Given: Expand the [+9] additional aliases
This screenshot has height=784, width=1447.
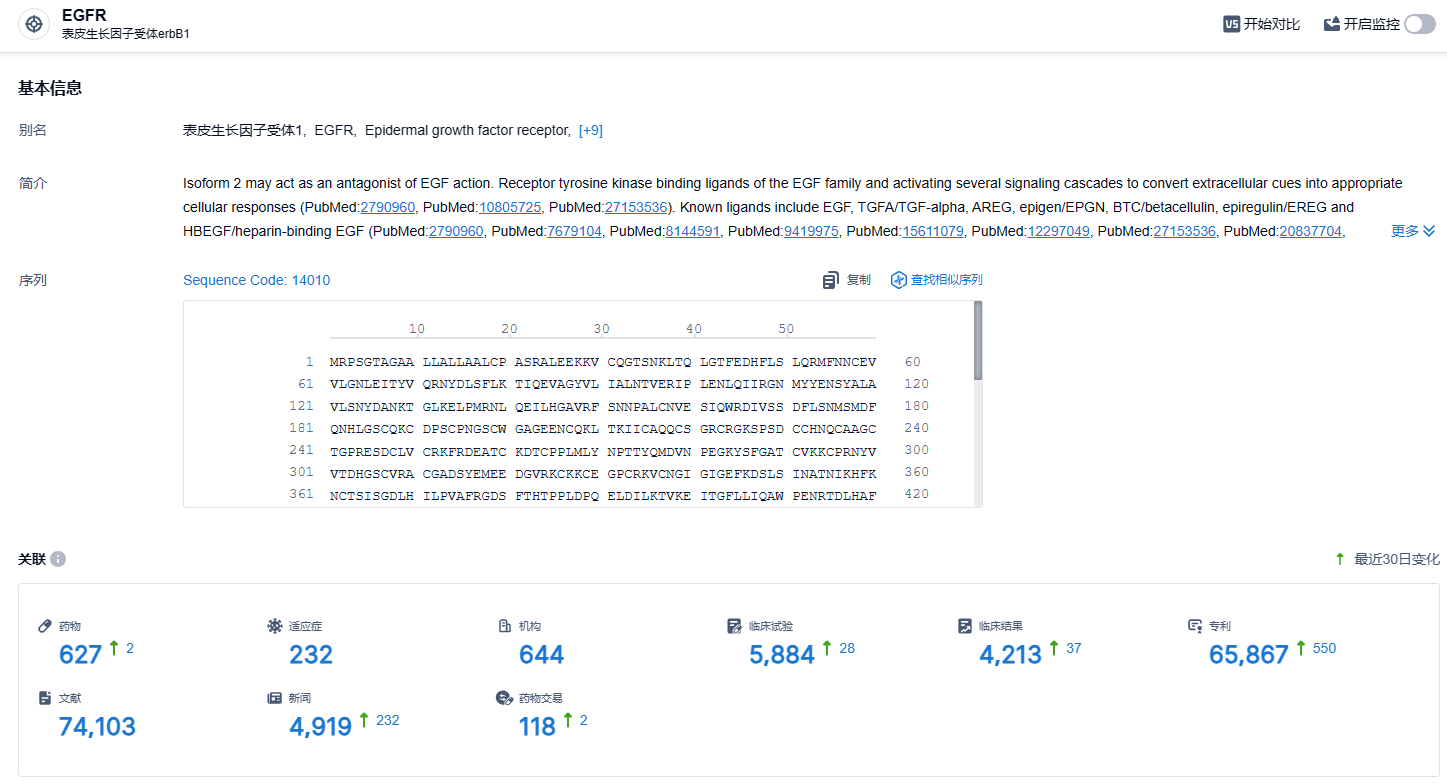Looking at the screenshot, I should [x=590, y=131].
